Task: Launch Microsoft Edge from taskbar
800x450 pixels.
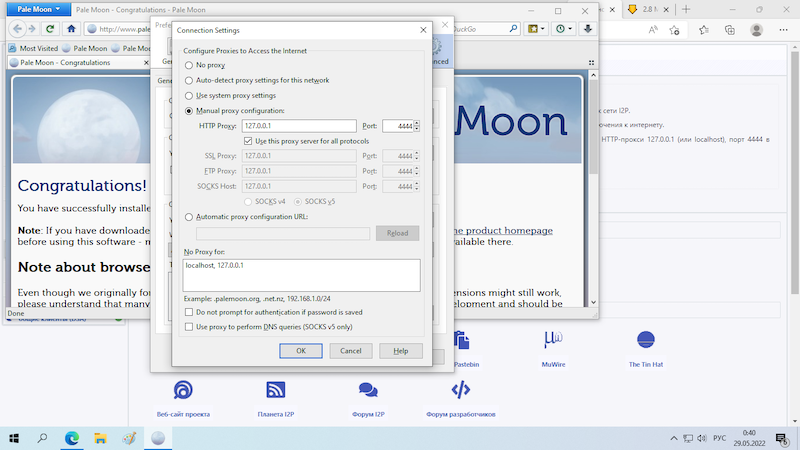Action: [x=72, y=438]
